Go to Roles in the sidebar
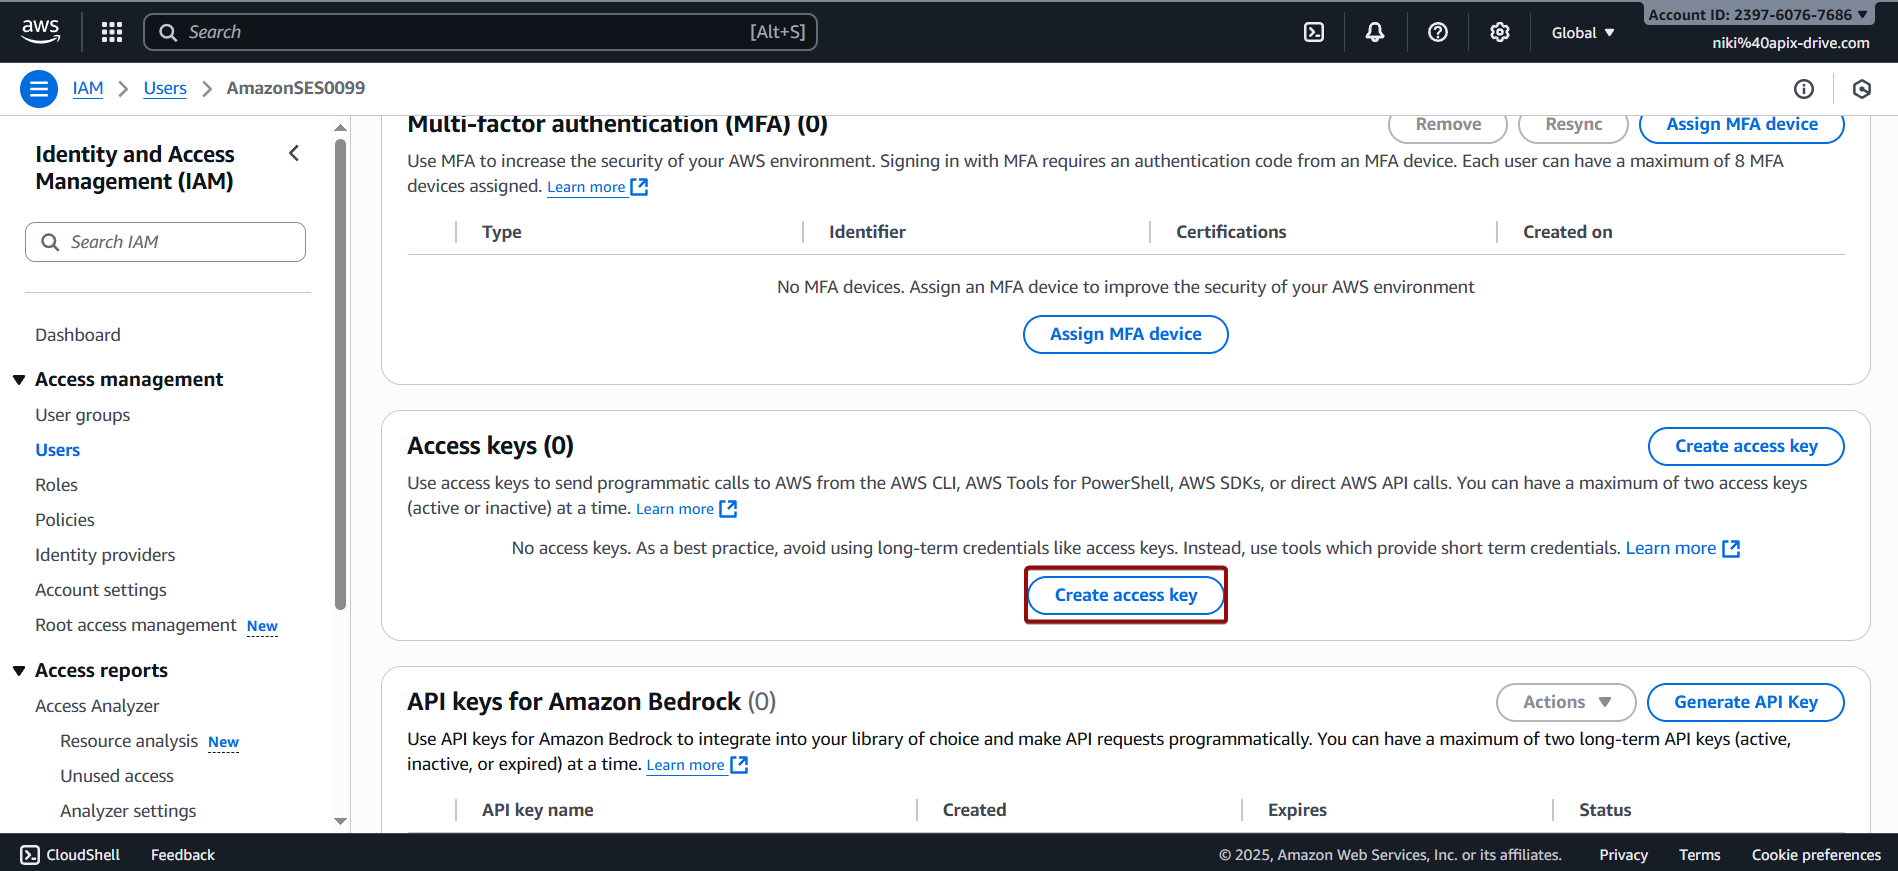 (x=56, y=485)
